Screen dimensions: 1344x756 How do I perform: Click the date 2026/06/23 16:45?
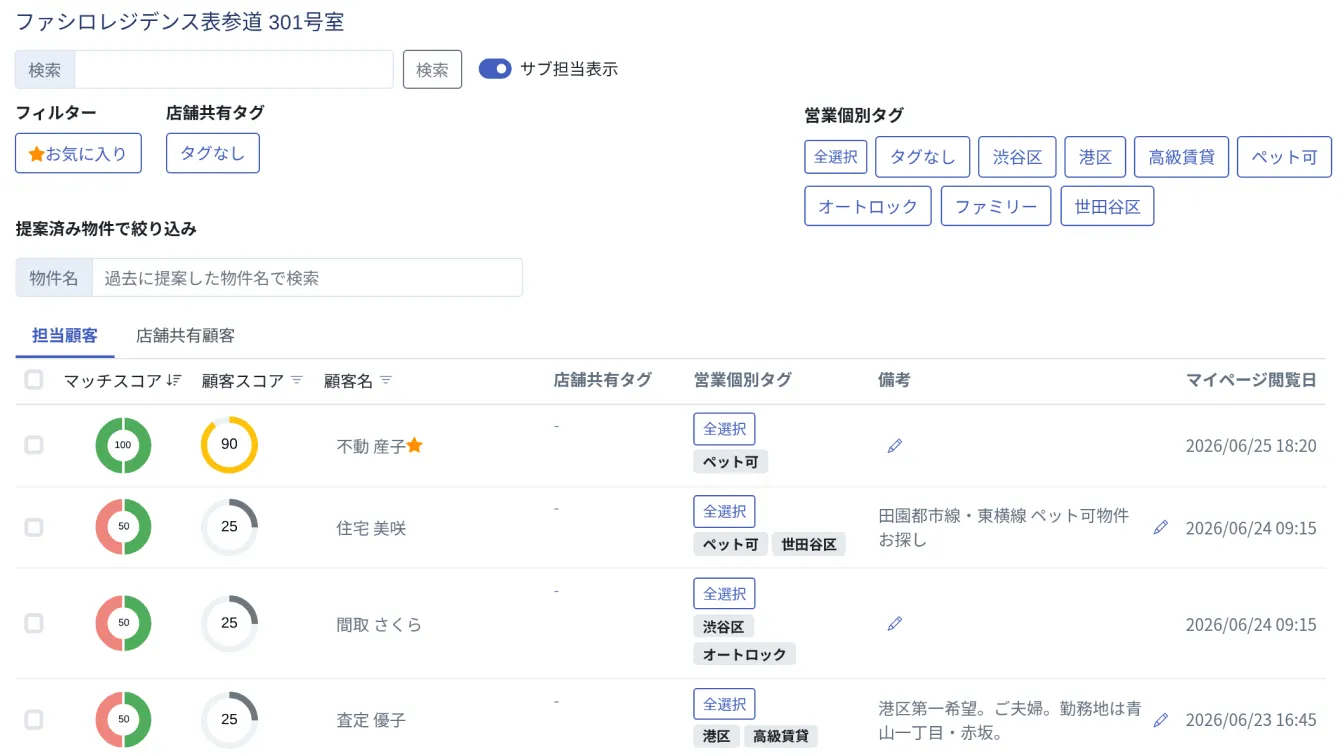coord(1251,720)
